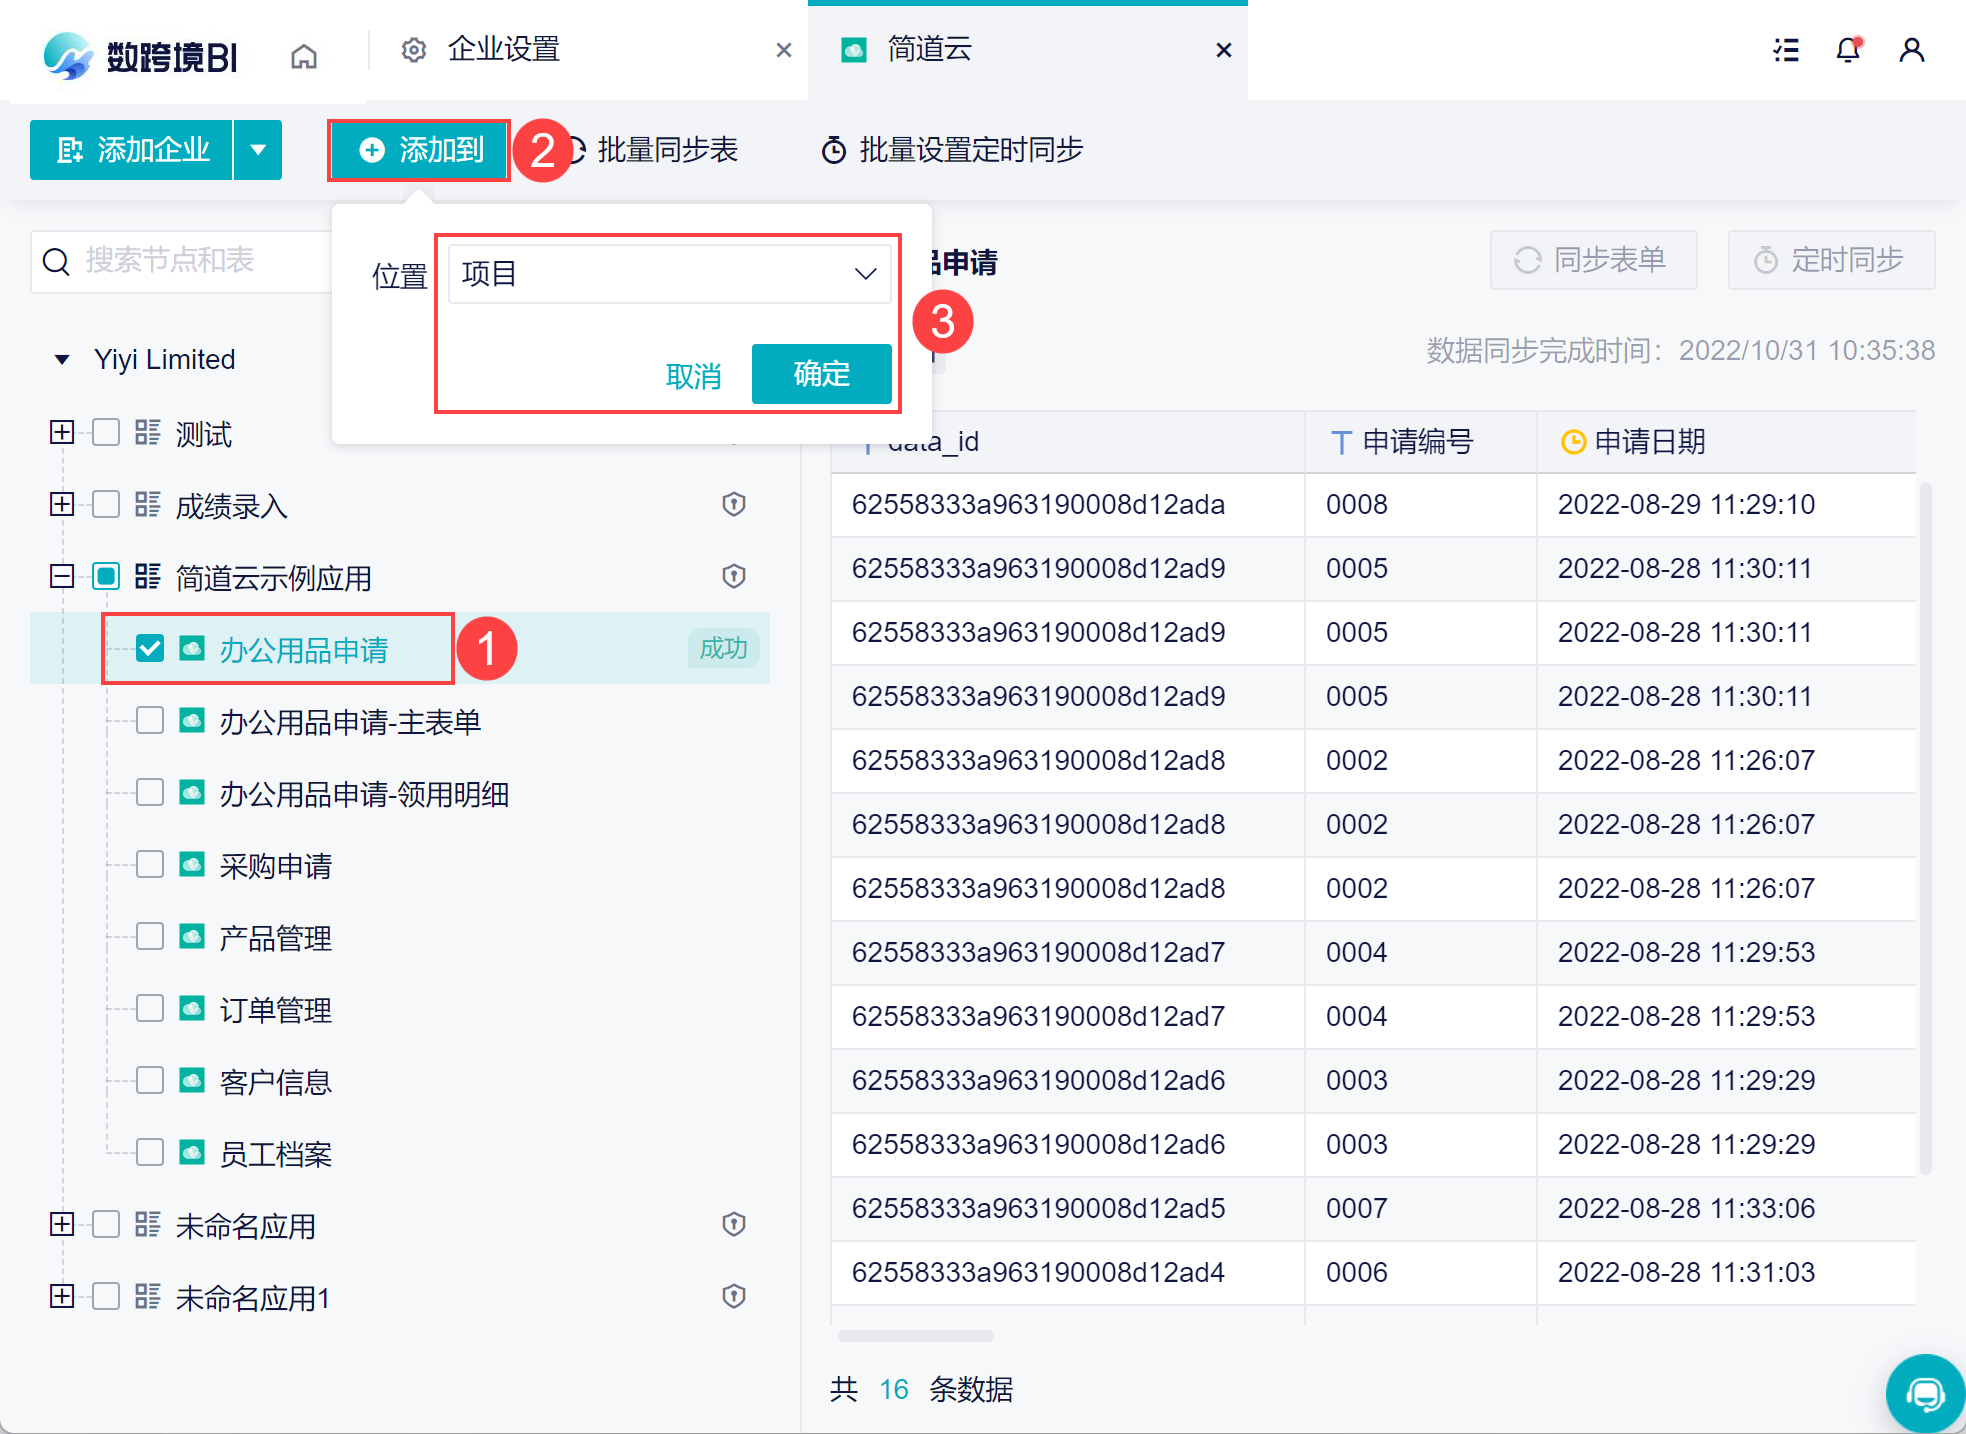Switch to the 企业设置 tab

pyautogui.click(x=503, y=50)
